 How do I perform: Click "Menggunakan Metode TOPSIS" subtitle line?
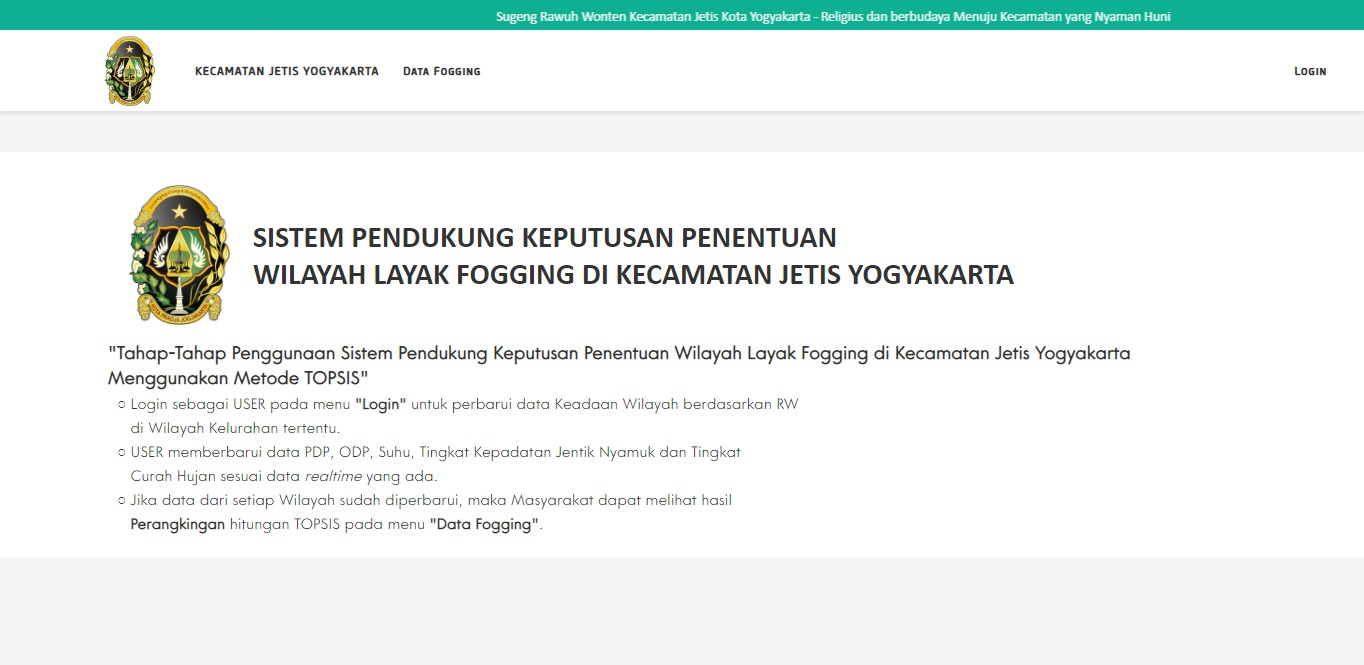(239, 378)
